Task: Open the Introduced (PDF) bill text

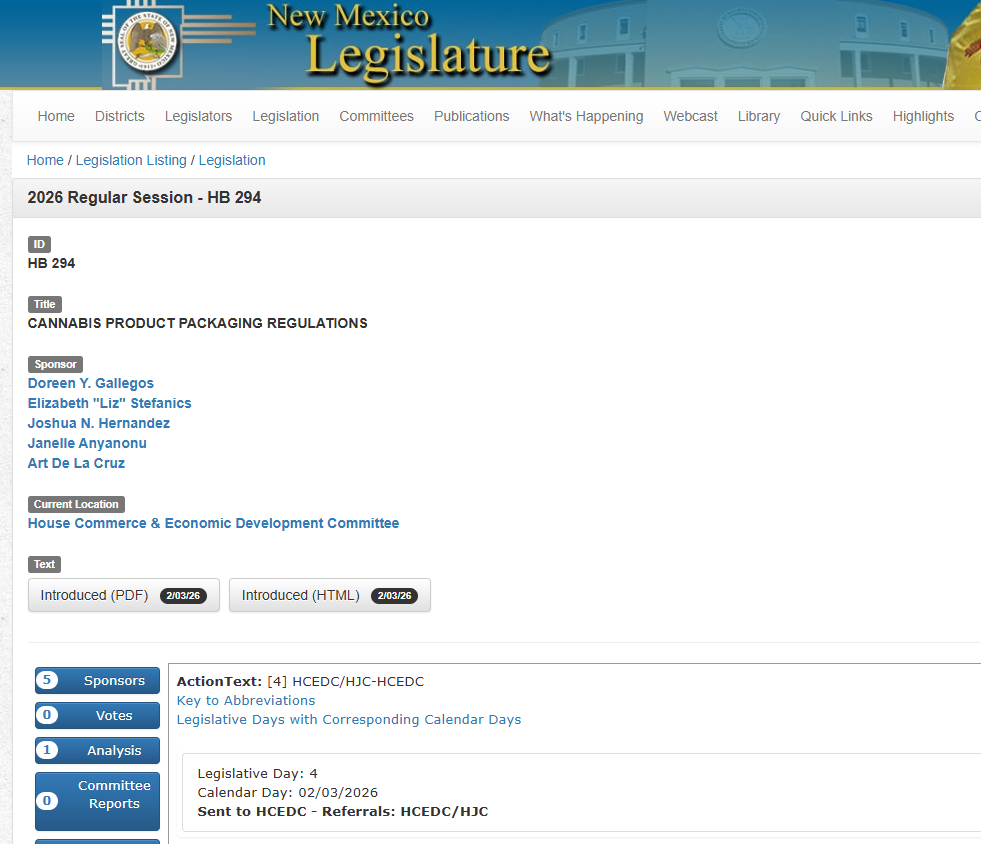Action: pyautogui.click(x=123, y=595)
